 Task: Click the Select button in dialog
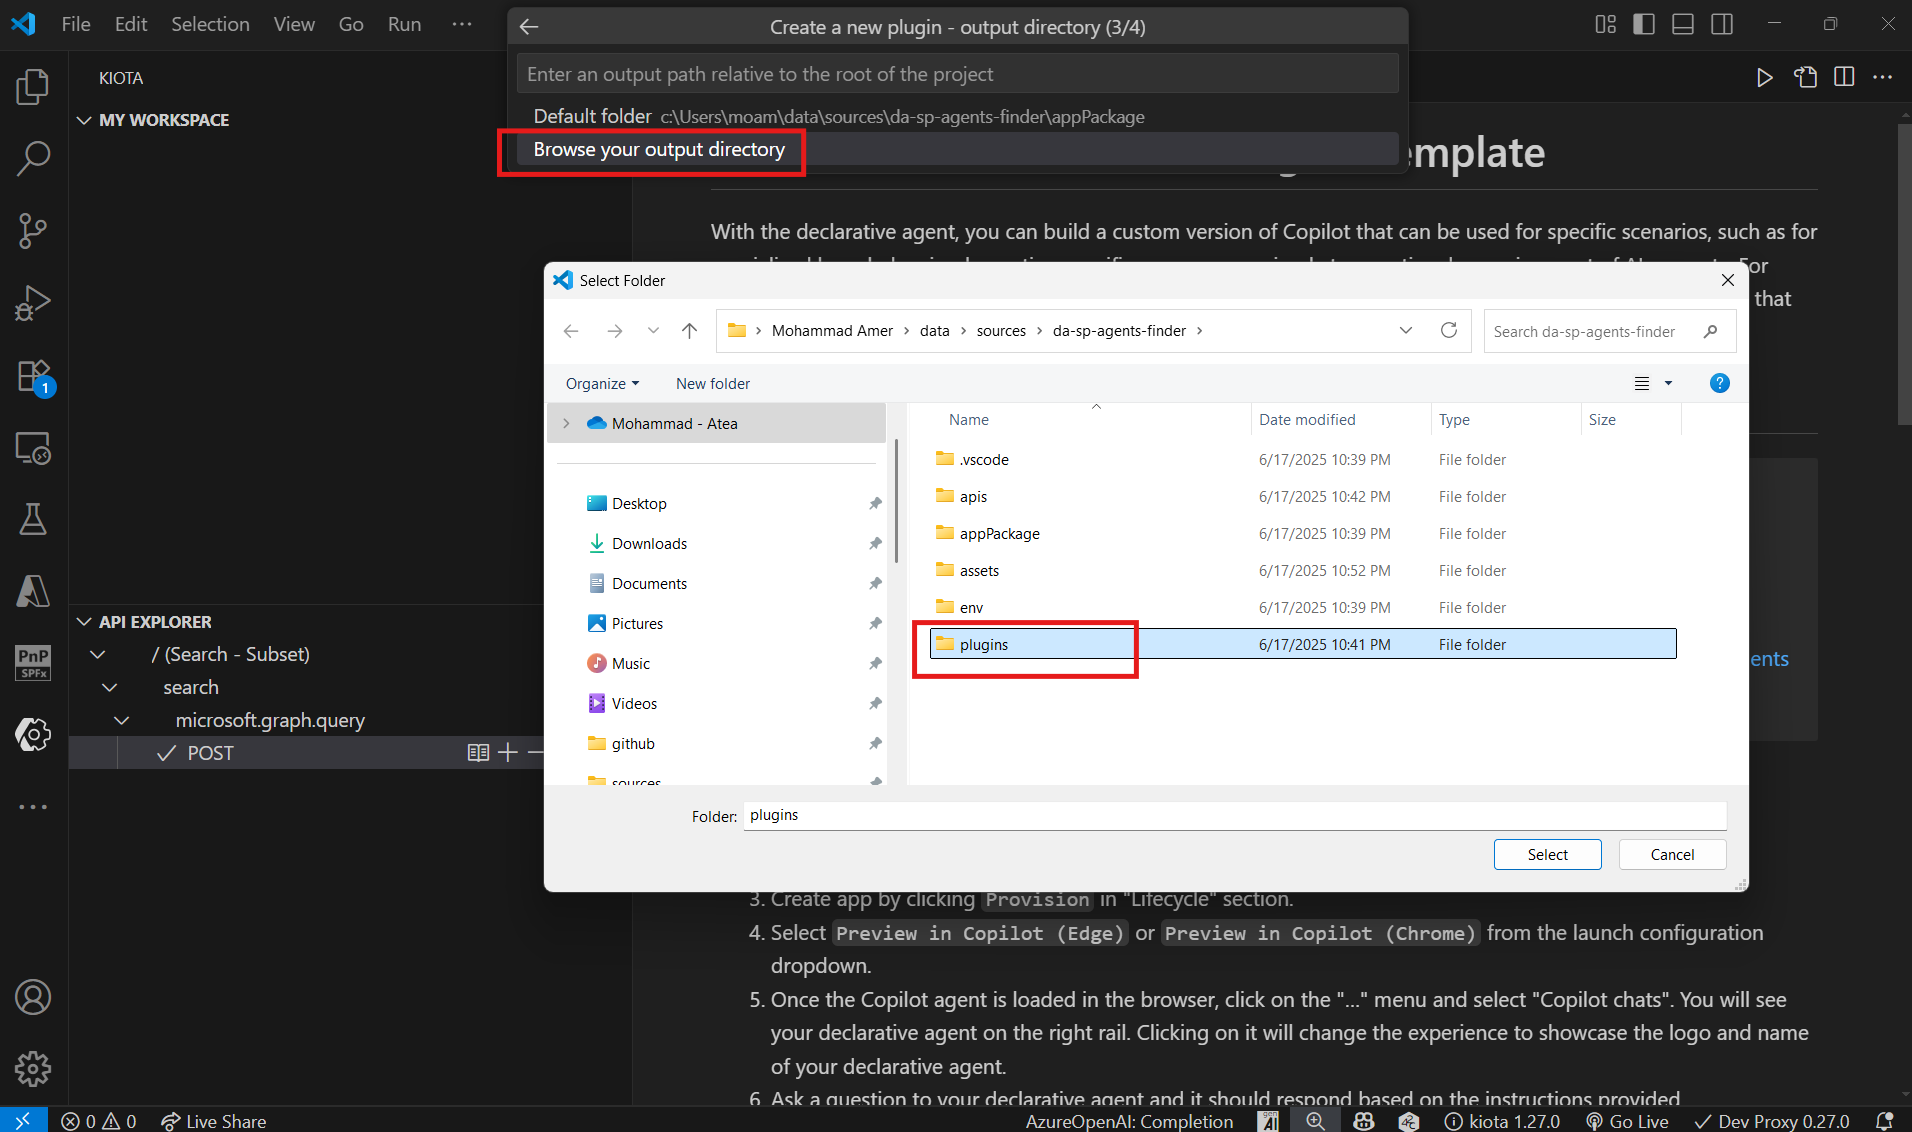click(1547, 854)
